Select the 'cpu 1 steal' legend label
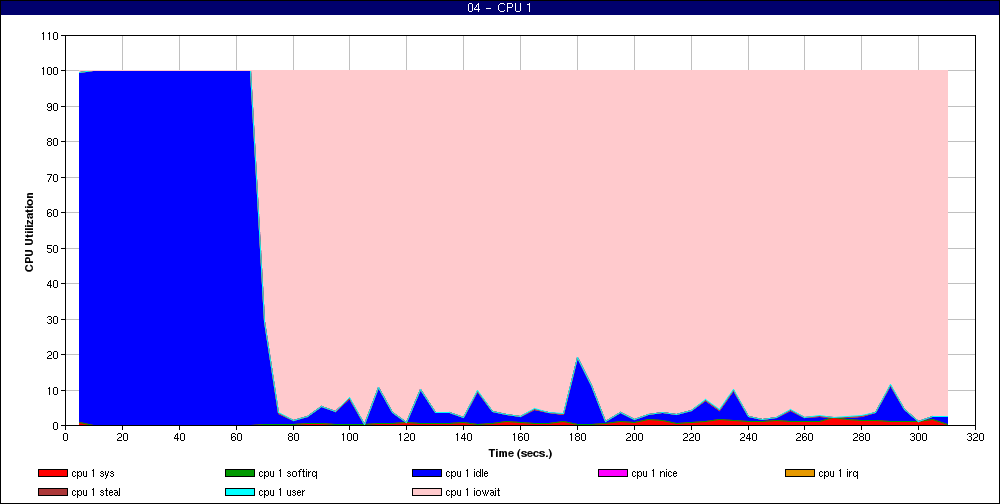 (96, 493)
